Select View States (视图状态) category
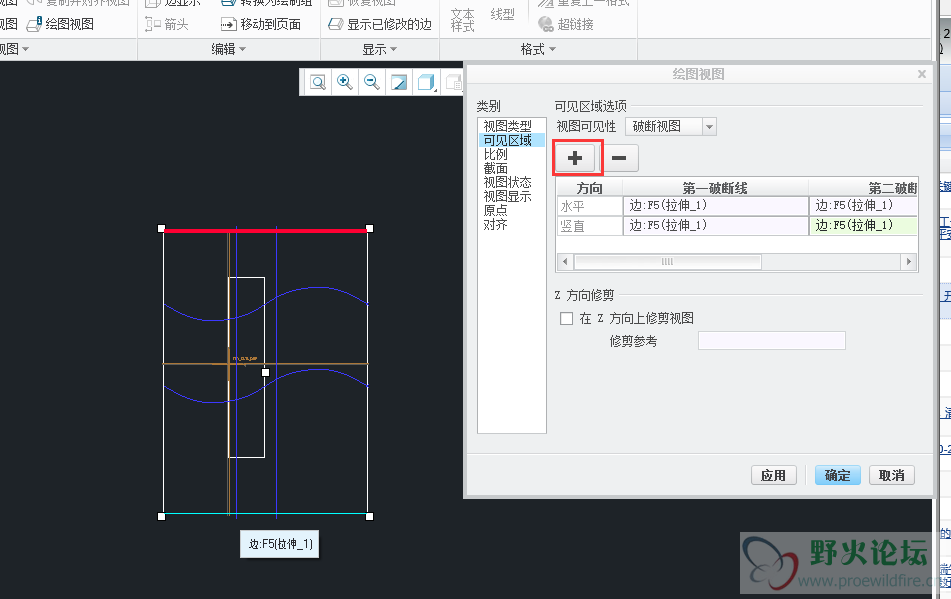951x599 pixels. [x=507, y=182]
